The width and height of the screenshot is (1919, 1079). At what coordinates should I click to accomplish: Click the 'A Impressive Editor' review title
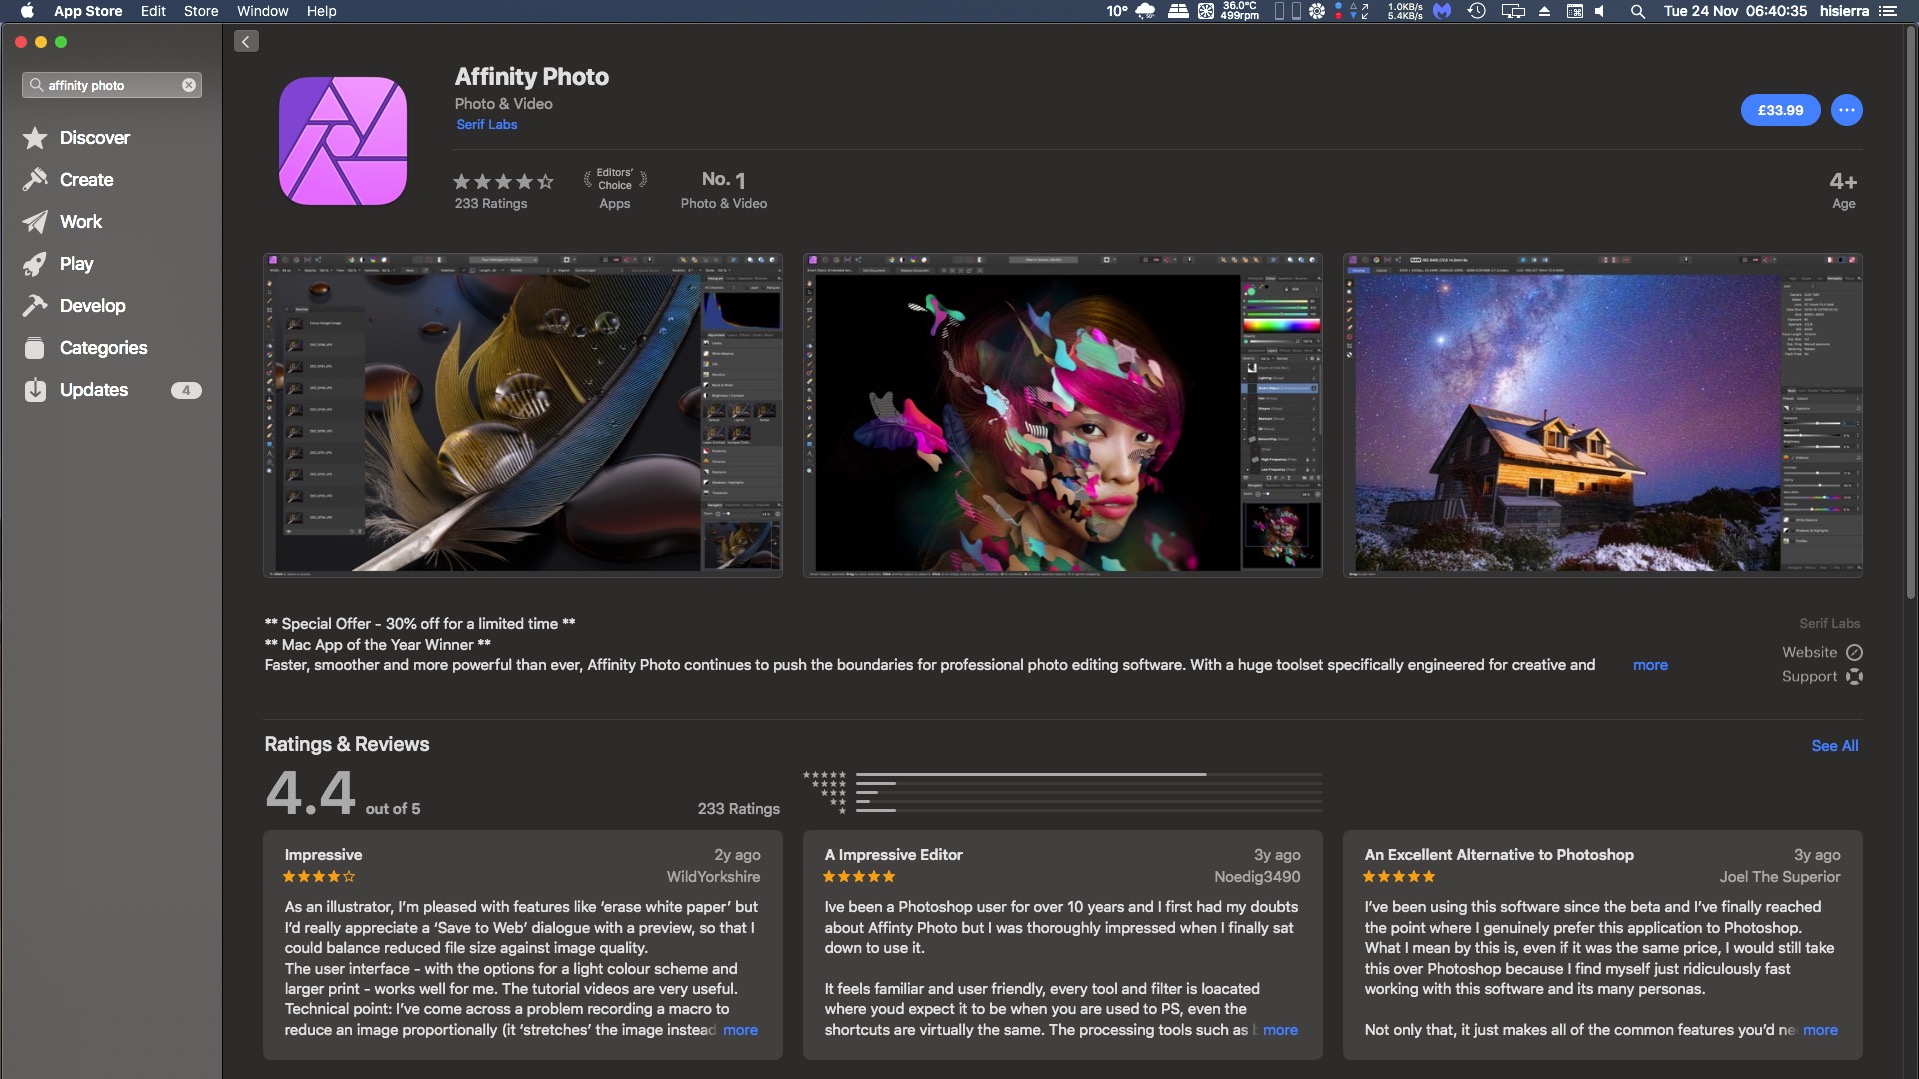click(x=893, y=855)
